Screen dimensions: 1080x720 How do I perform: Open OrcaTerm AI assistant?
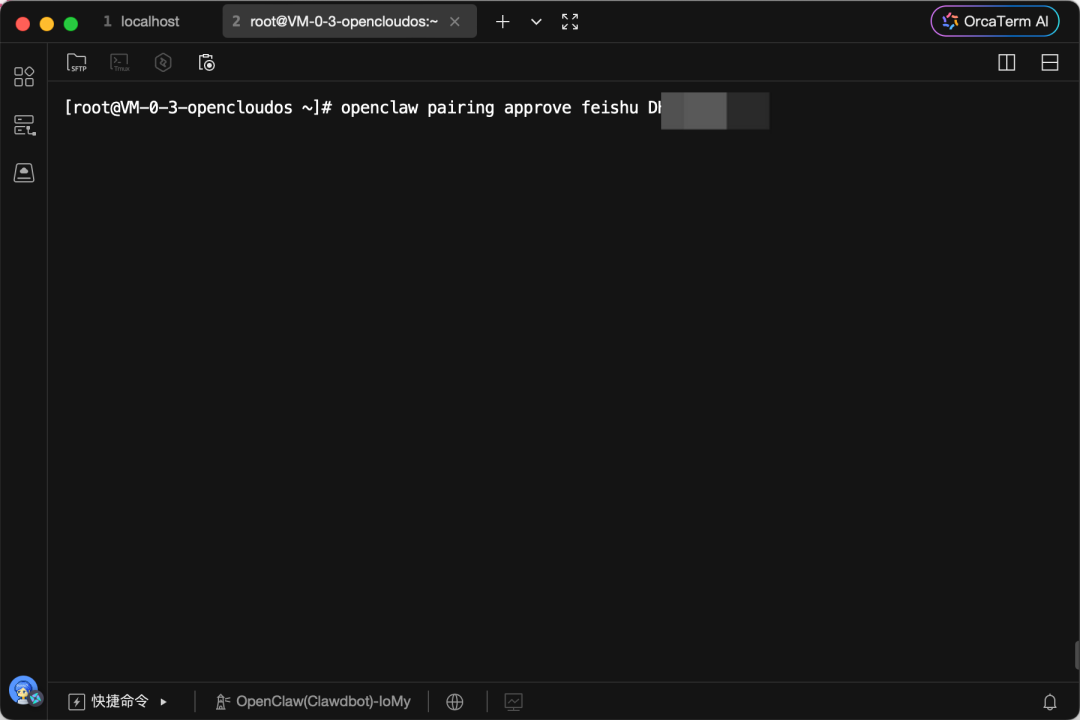pyautogui.click(x=995, y=21)
